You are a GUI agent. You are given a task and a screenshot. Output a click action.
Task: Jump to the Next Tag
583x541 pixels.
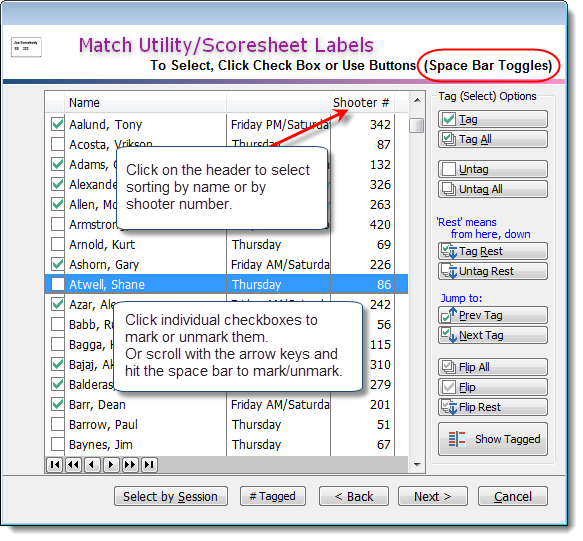492,335
